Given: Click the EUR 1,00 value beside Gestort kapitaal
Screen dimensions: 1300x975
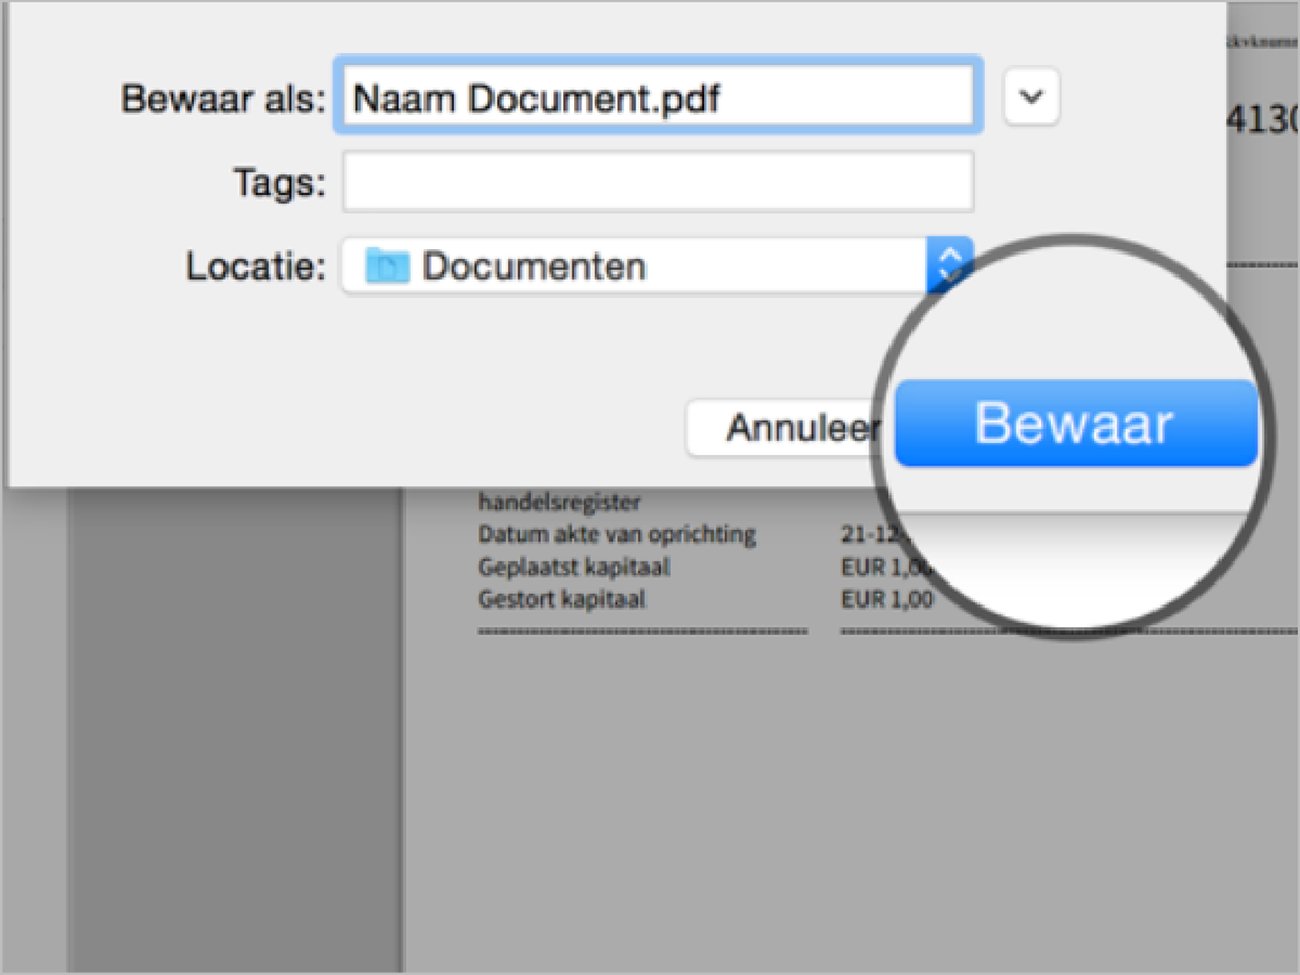Looking at the screenshot, I should coord(887,599).
